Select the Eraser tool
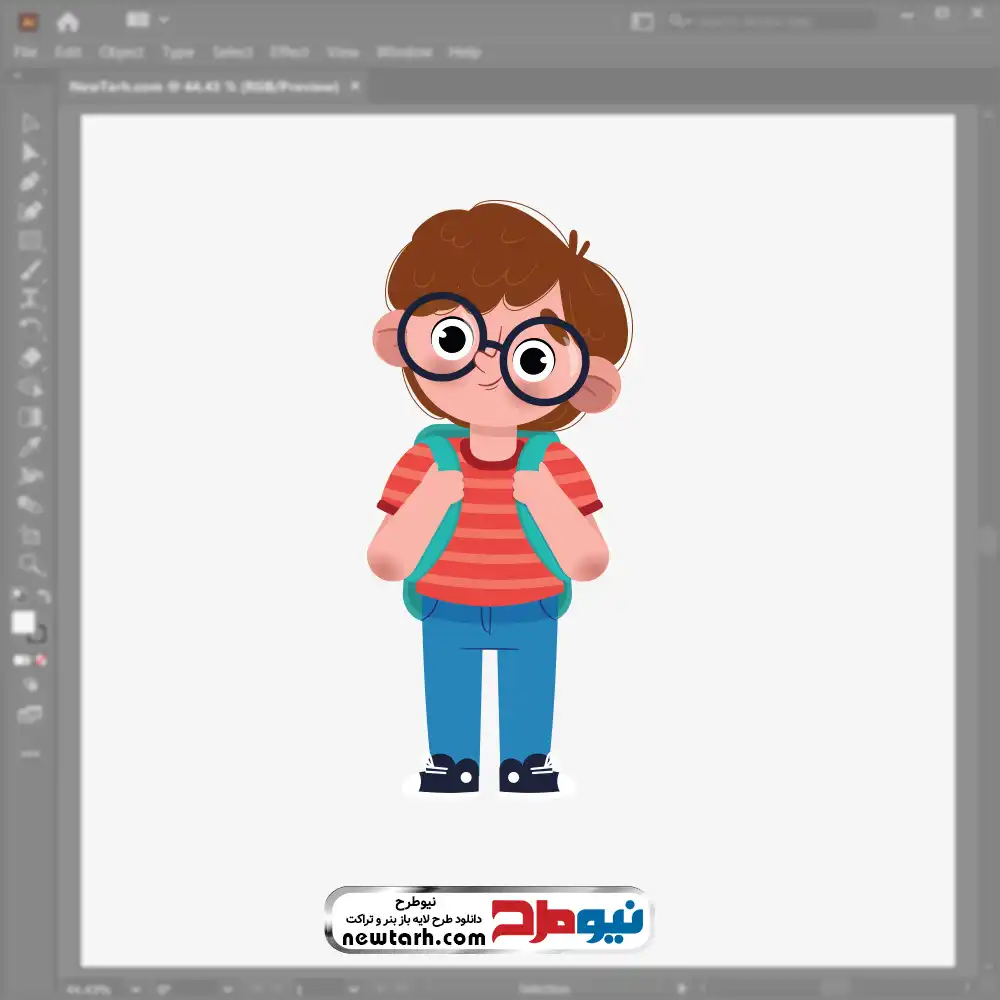This screenshot has height=1000, width=1000. pyautogui.click(x=30, y=357)
